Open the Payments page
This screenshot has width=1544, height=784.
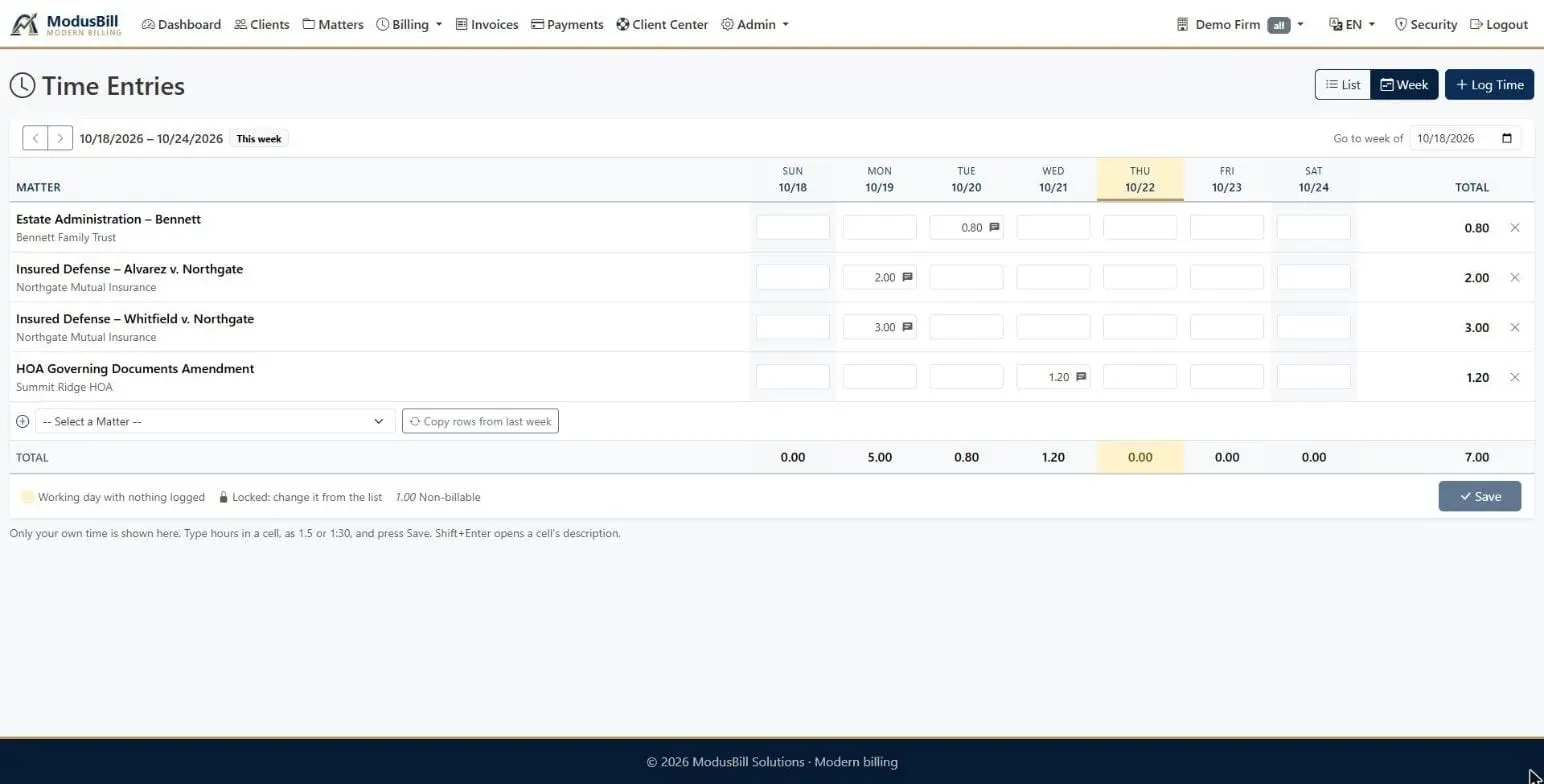click(567, 24)
